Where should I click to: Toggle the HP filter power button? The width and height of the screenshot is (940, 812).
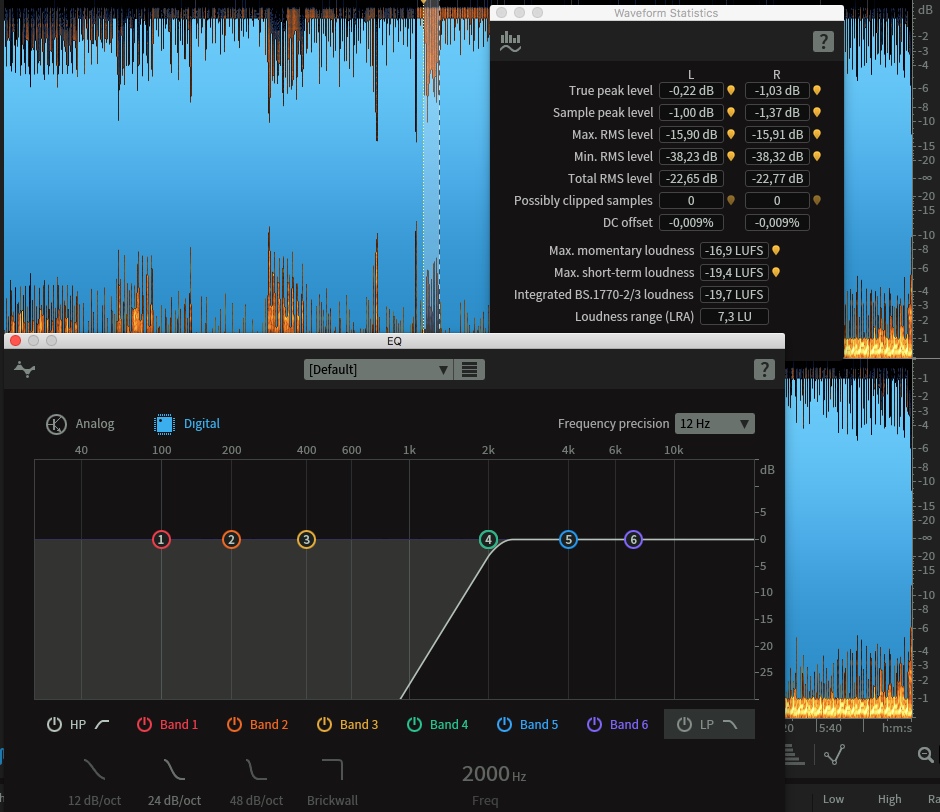point(55,724)
